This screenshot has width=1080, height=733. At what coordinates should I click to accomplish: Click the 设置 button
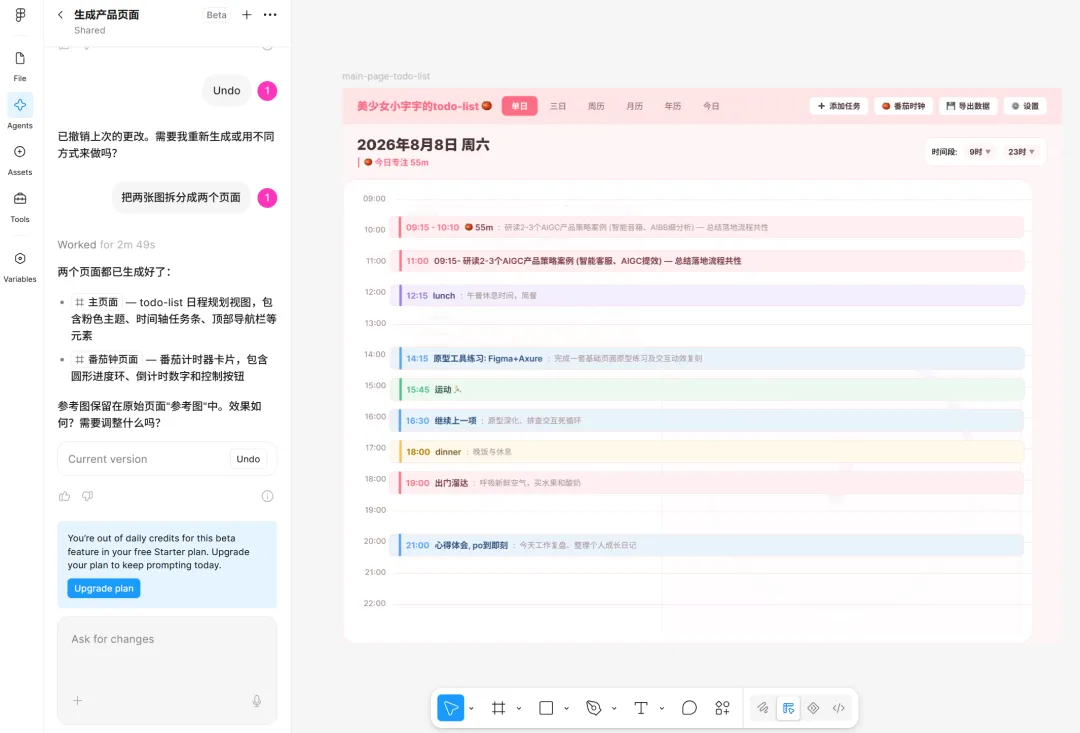(1025, 106)
